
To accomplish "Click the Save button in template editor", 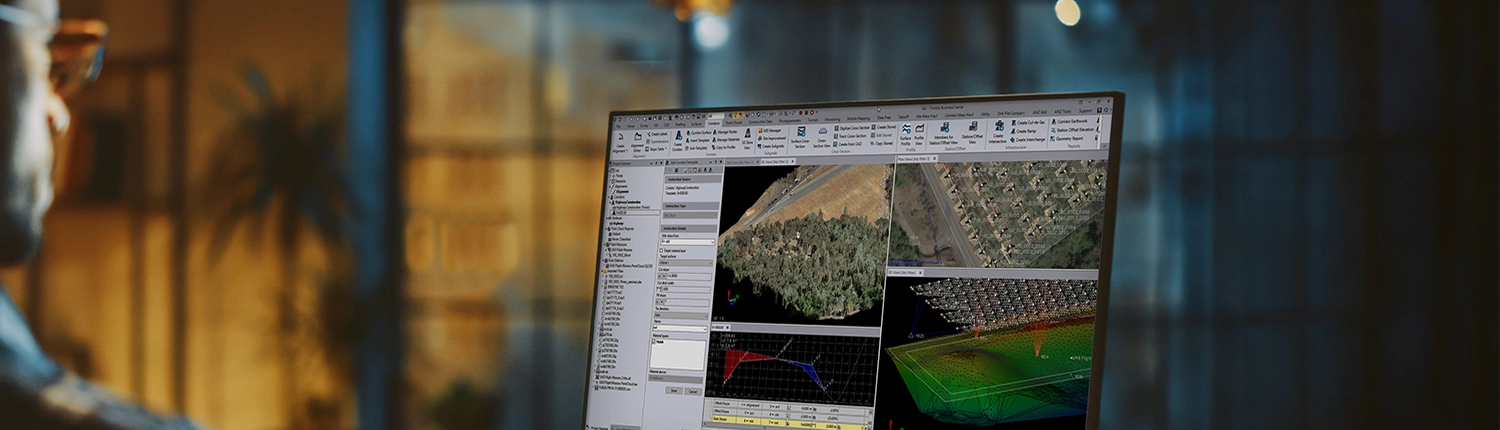I will (x=674, y=391).
